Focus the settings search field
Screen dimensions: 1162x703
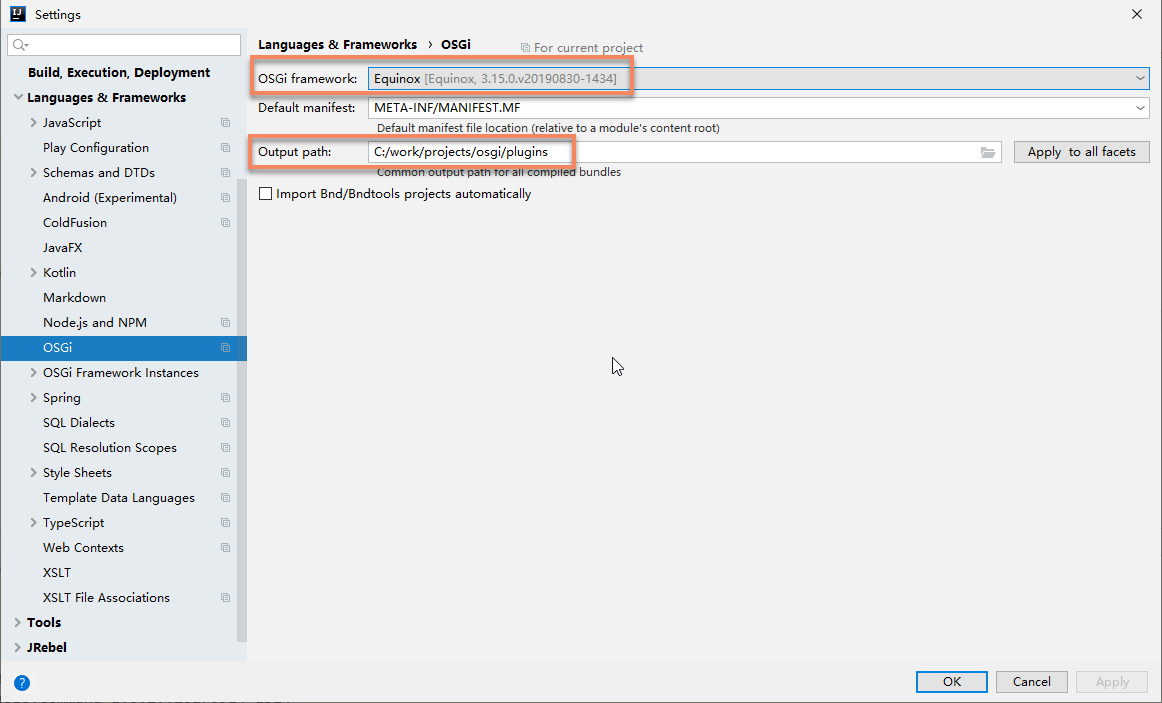tap(124, 45)
